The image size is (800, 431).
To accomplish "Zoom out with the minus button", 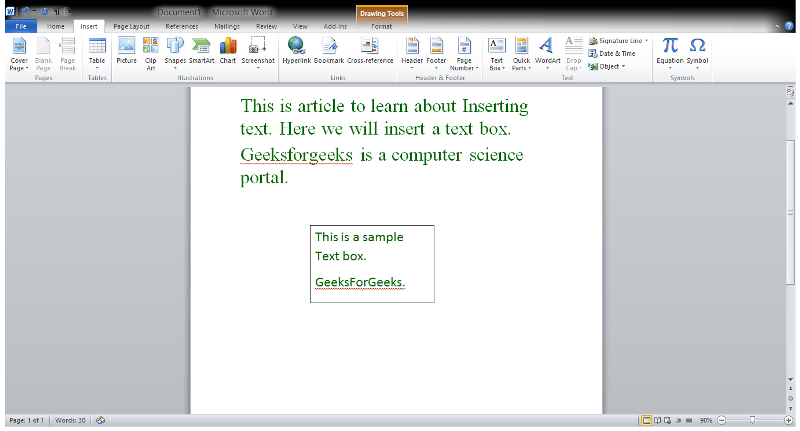I will (x=721, y=420).
